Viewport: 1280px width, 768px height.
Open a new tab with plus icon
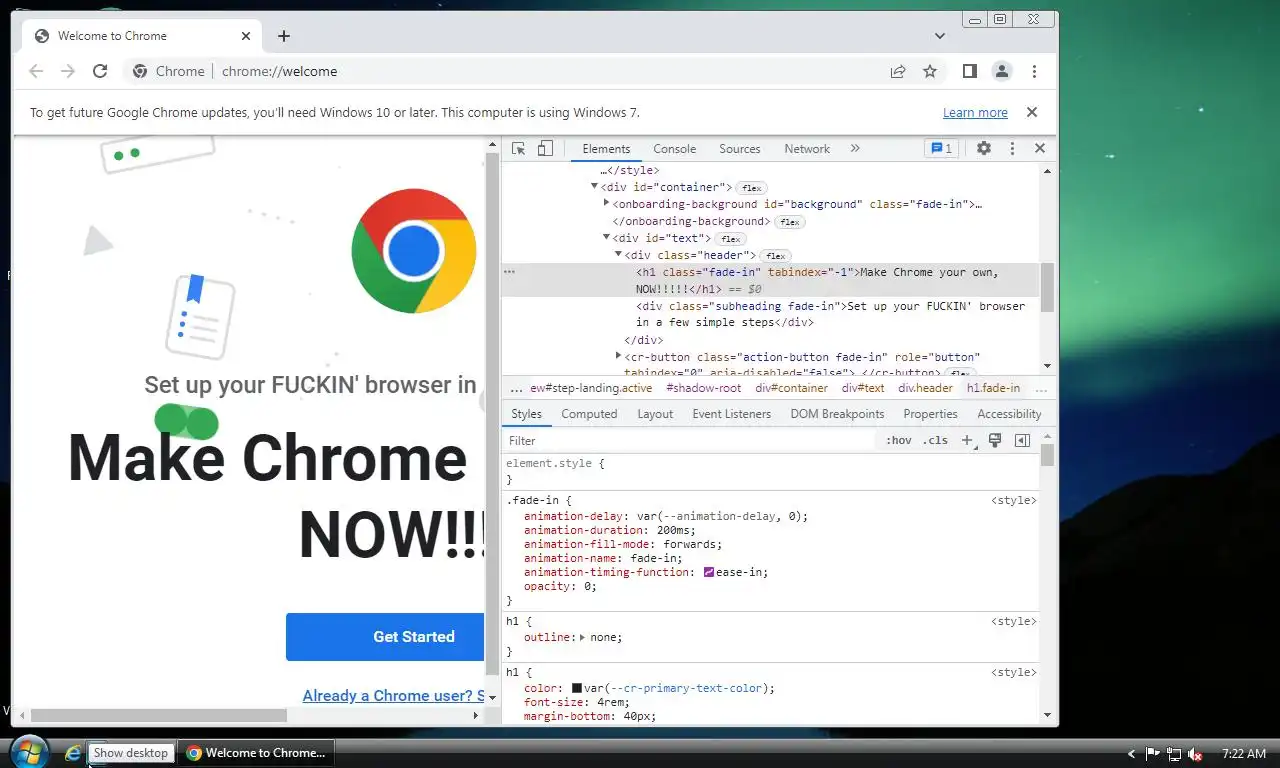click(284, 36)
